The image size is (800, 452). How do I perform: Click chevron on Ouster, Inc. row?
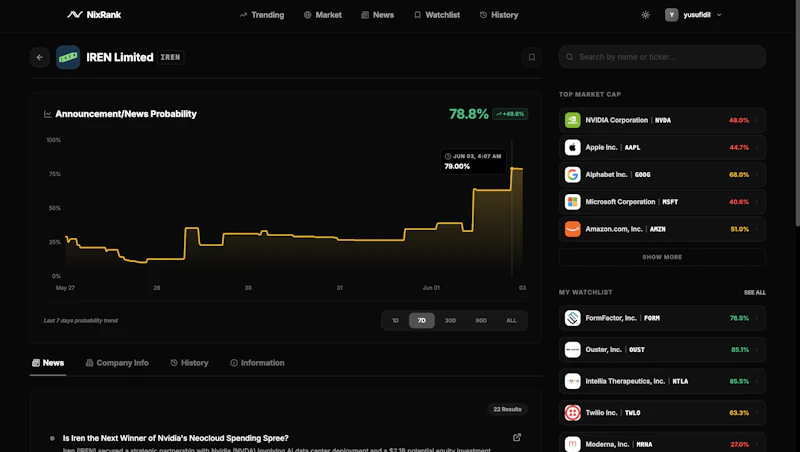click(757, 349)
